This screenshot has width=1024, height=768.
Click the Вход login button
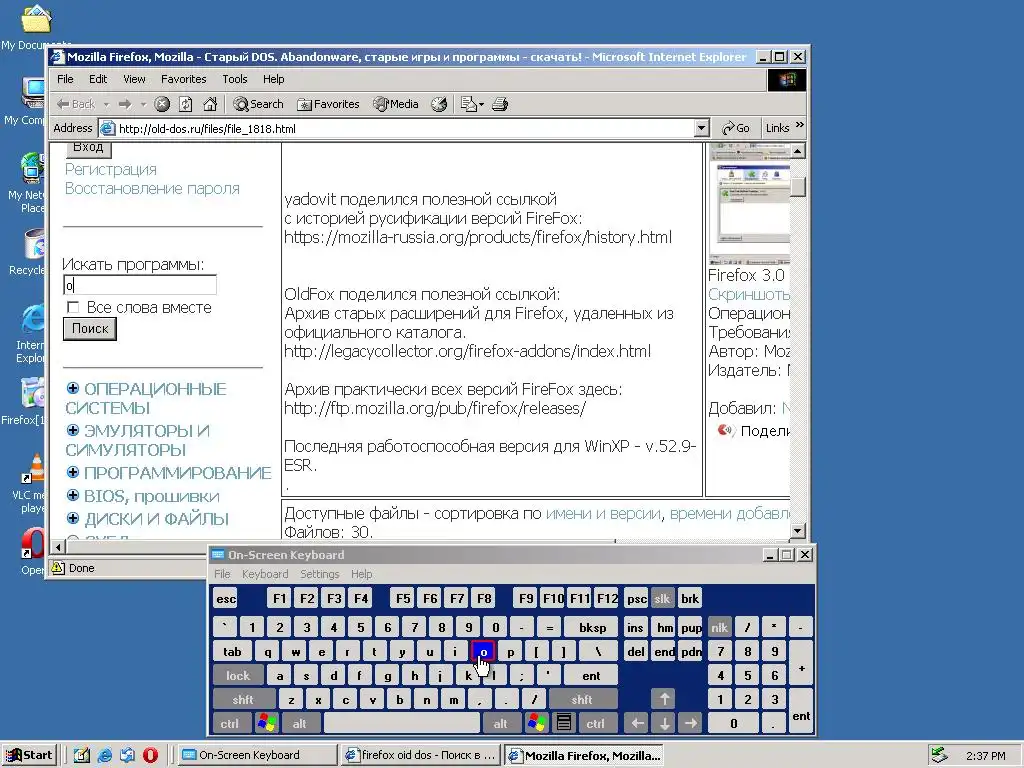(89, 148)
